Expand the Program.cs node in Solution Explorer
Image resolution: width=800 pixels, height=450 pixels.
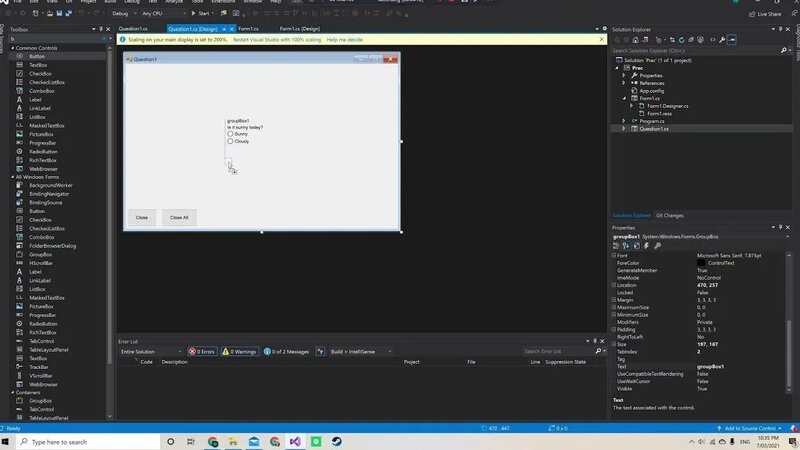tap(623, 121)
